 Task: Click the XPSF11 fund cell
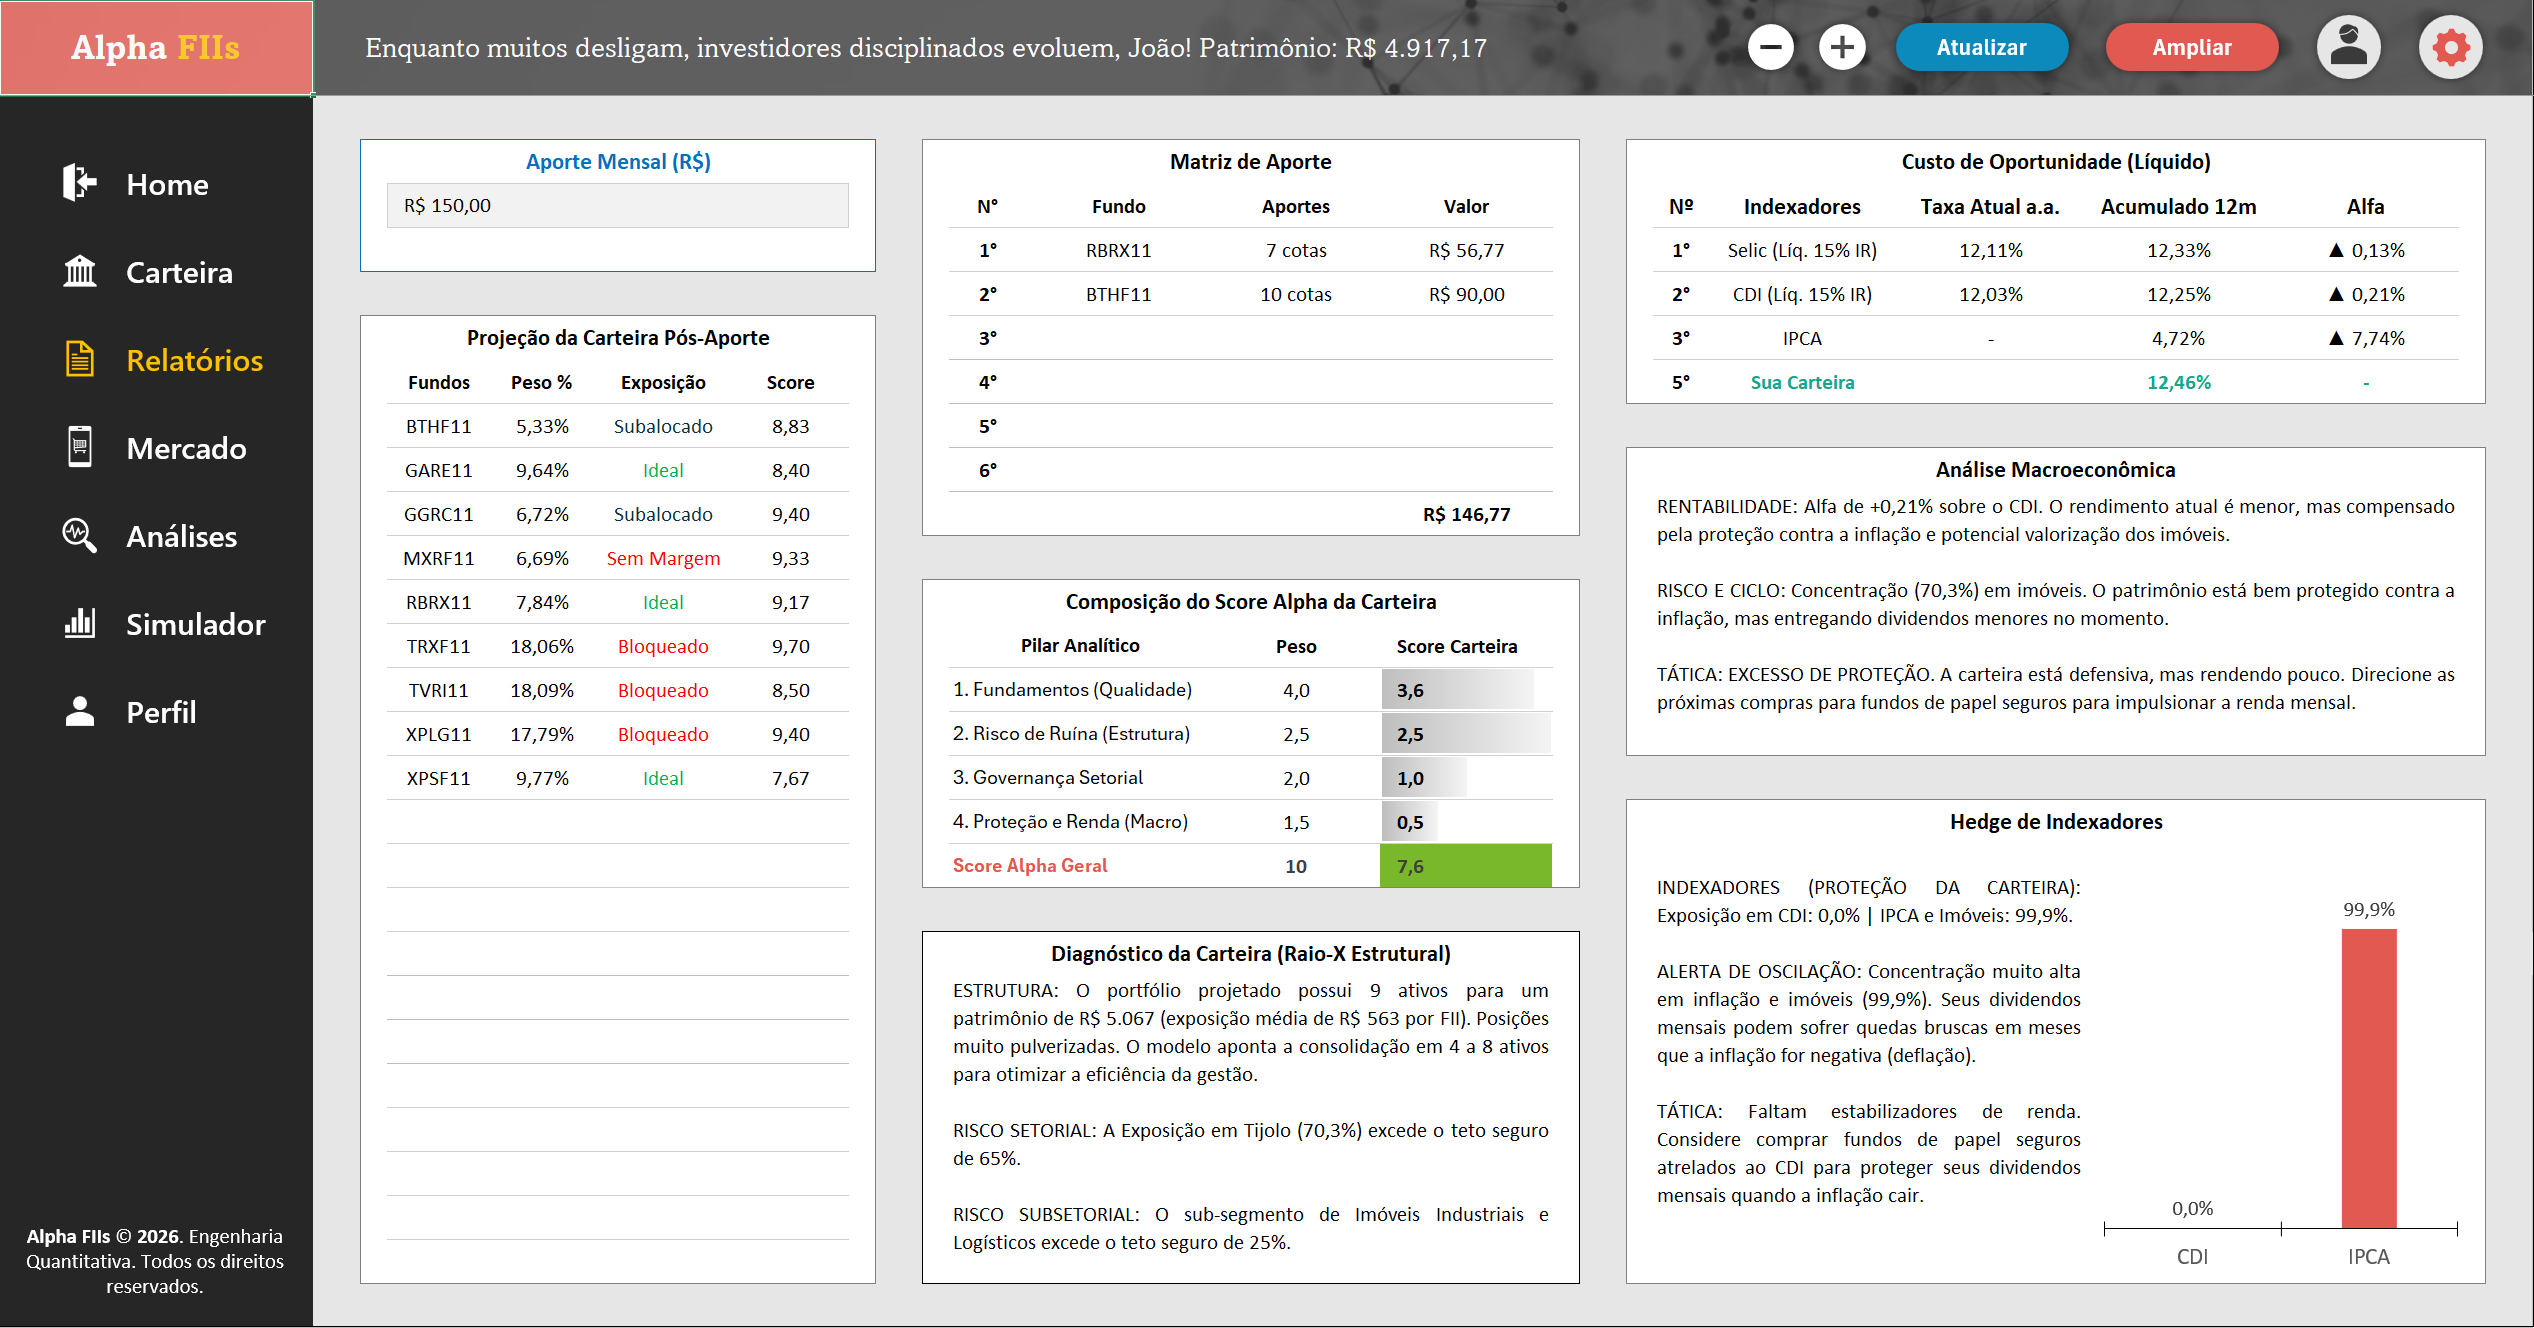[438, 778]
